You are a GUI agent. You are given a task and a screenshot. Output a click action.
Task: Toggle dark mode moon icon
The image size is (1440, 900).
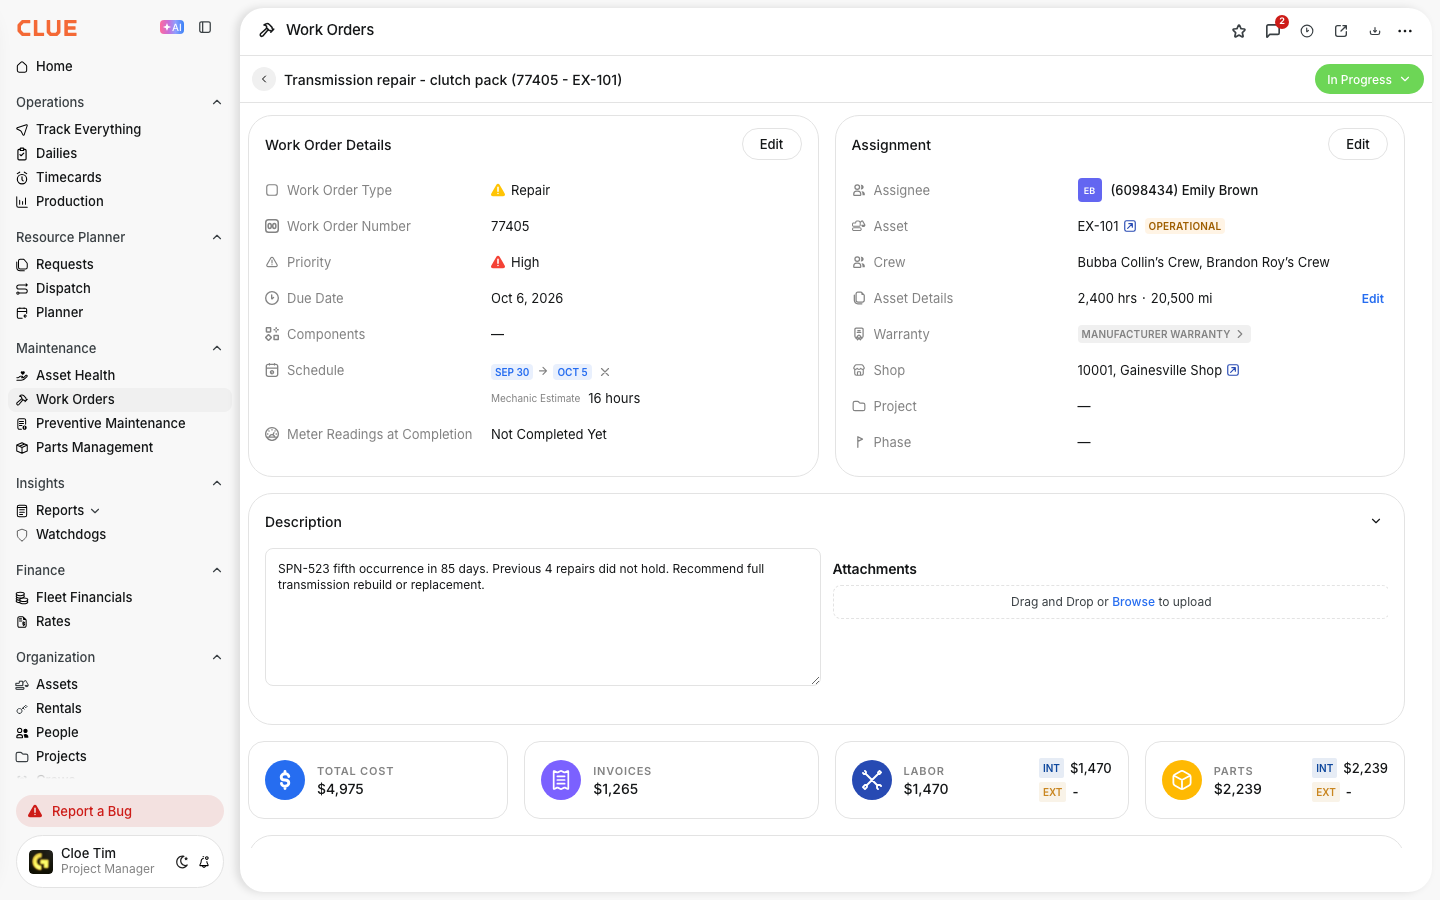182,862
